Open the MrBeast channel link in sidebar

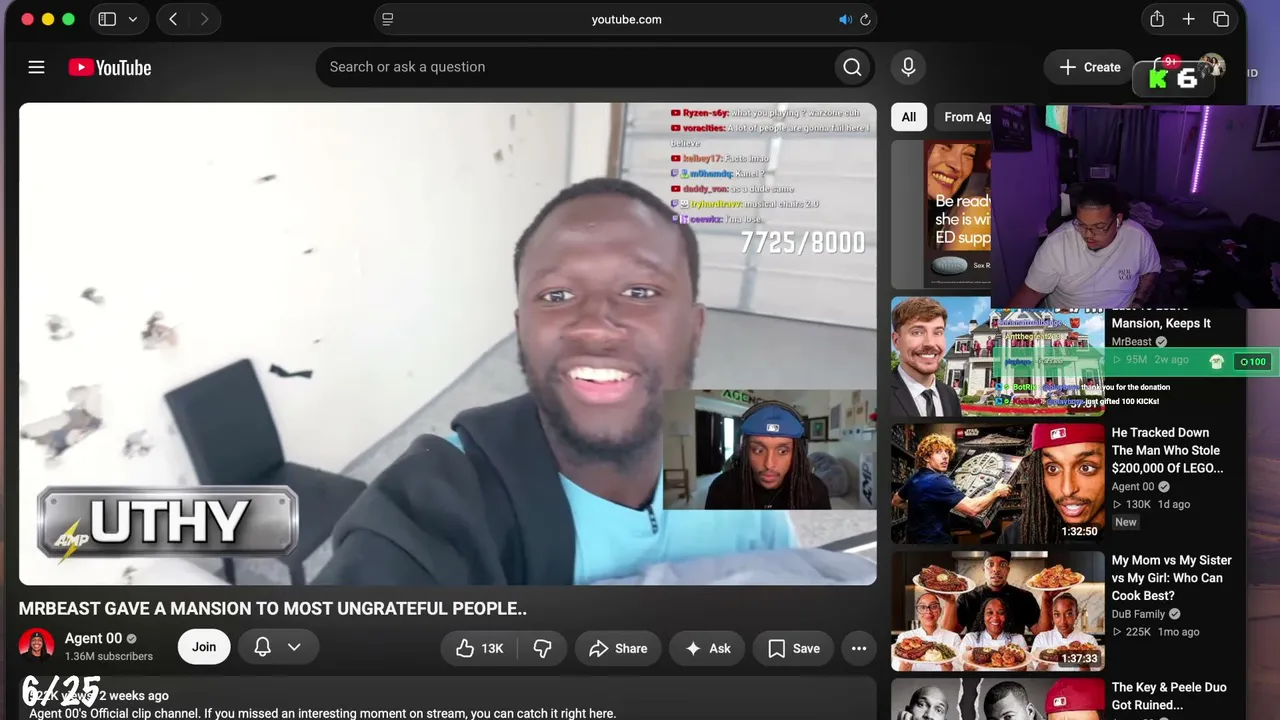pyautogui.click(x=1132, y=342)
